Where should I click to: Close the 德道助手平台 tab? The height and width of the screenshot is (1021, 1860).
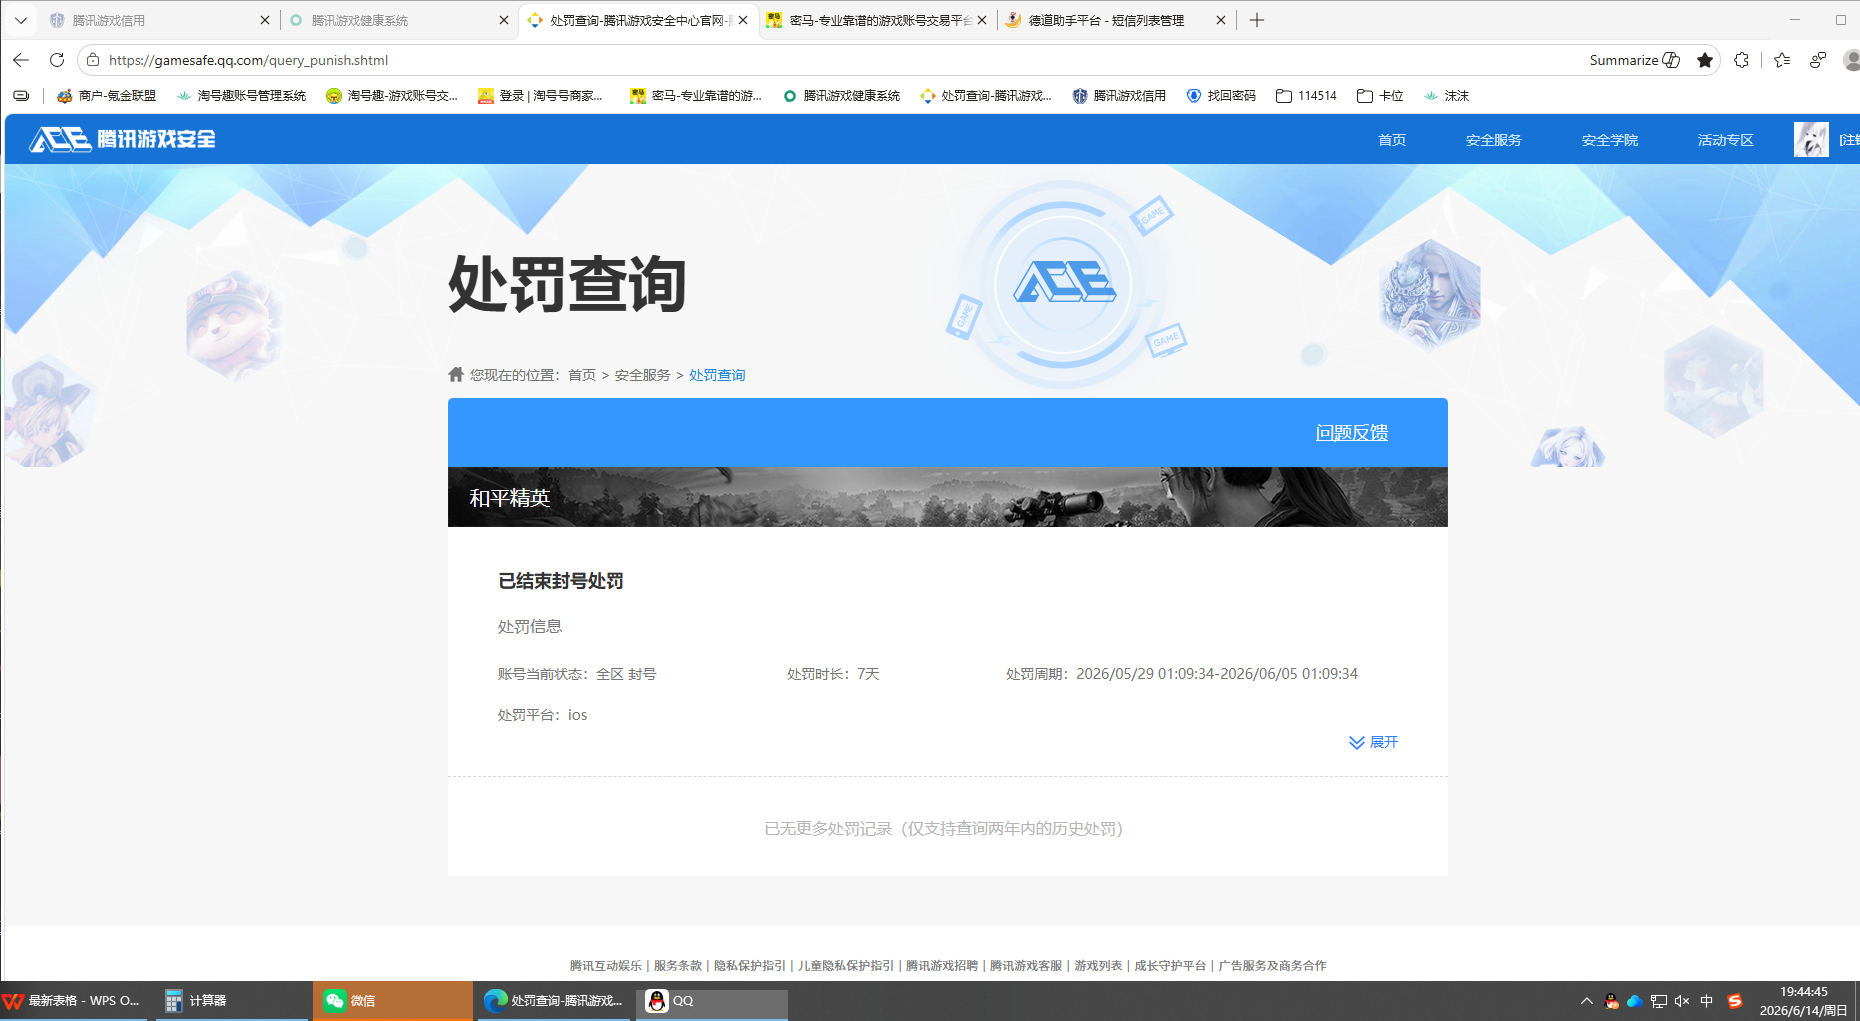(x=1221, y=20)
